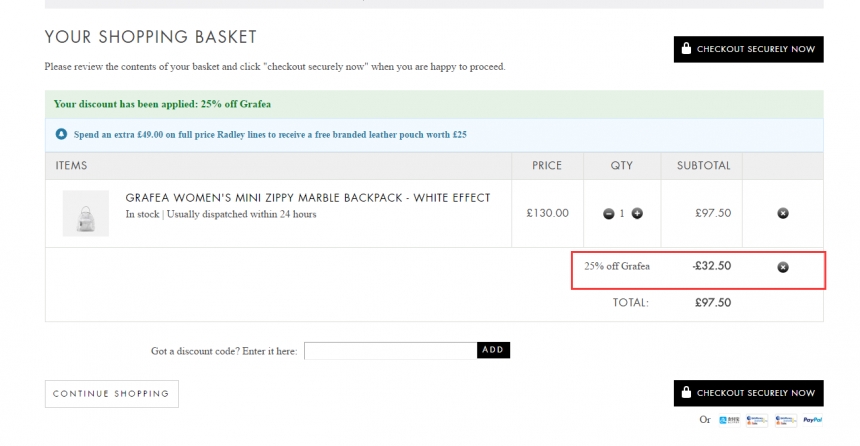Click the discount code input field
Image resolution: width=860 pixels, height=446 pixels.
coord(391,351)
